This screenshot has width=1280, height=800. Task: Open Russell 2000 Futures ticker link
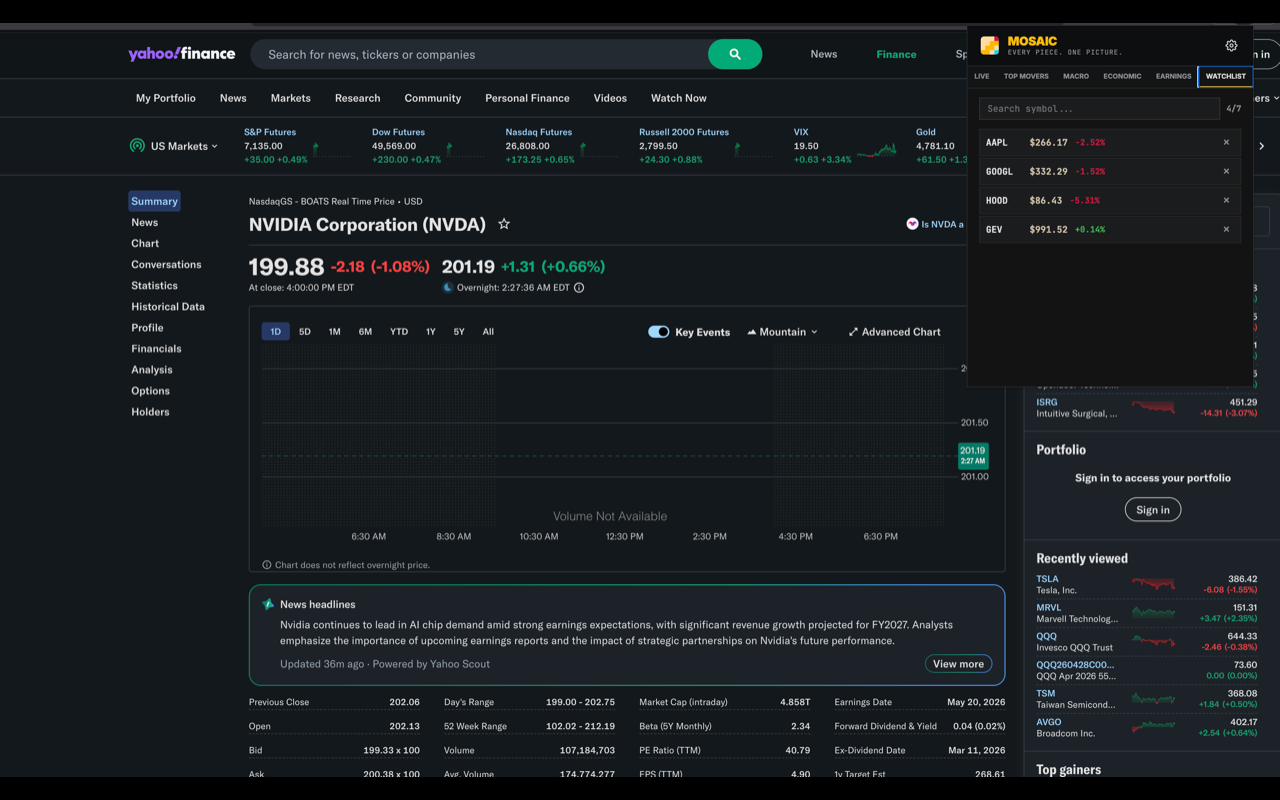click(684, 132)
